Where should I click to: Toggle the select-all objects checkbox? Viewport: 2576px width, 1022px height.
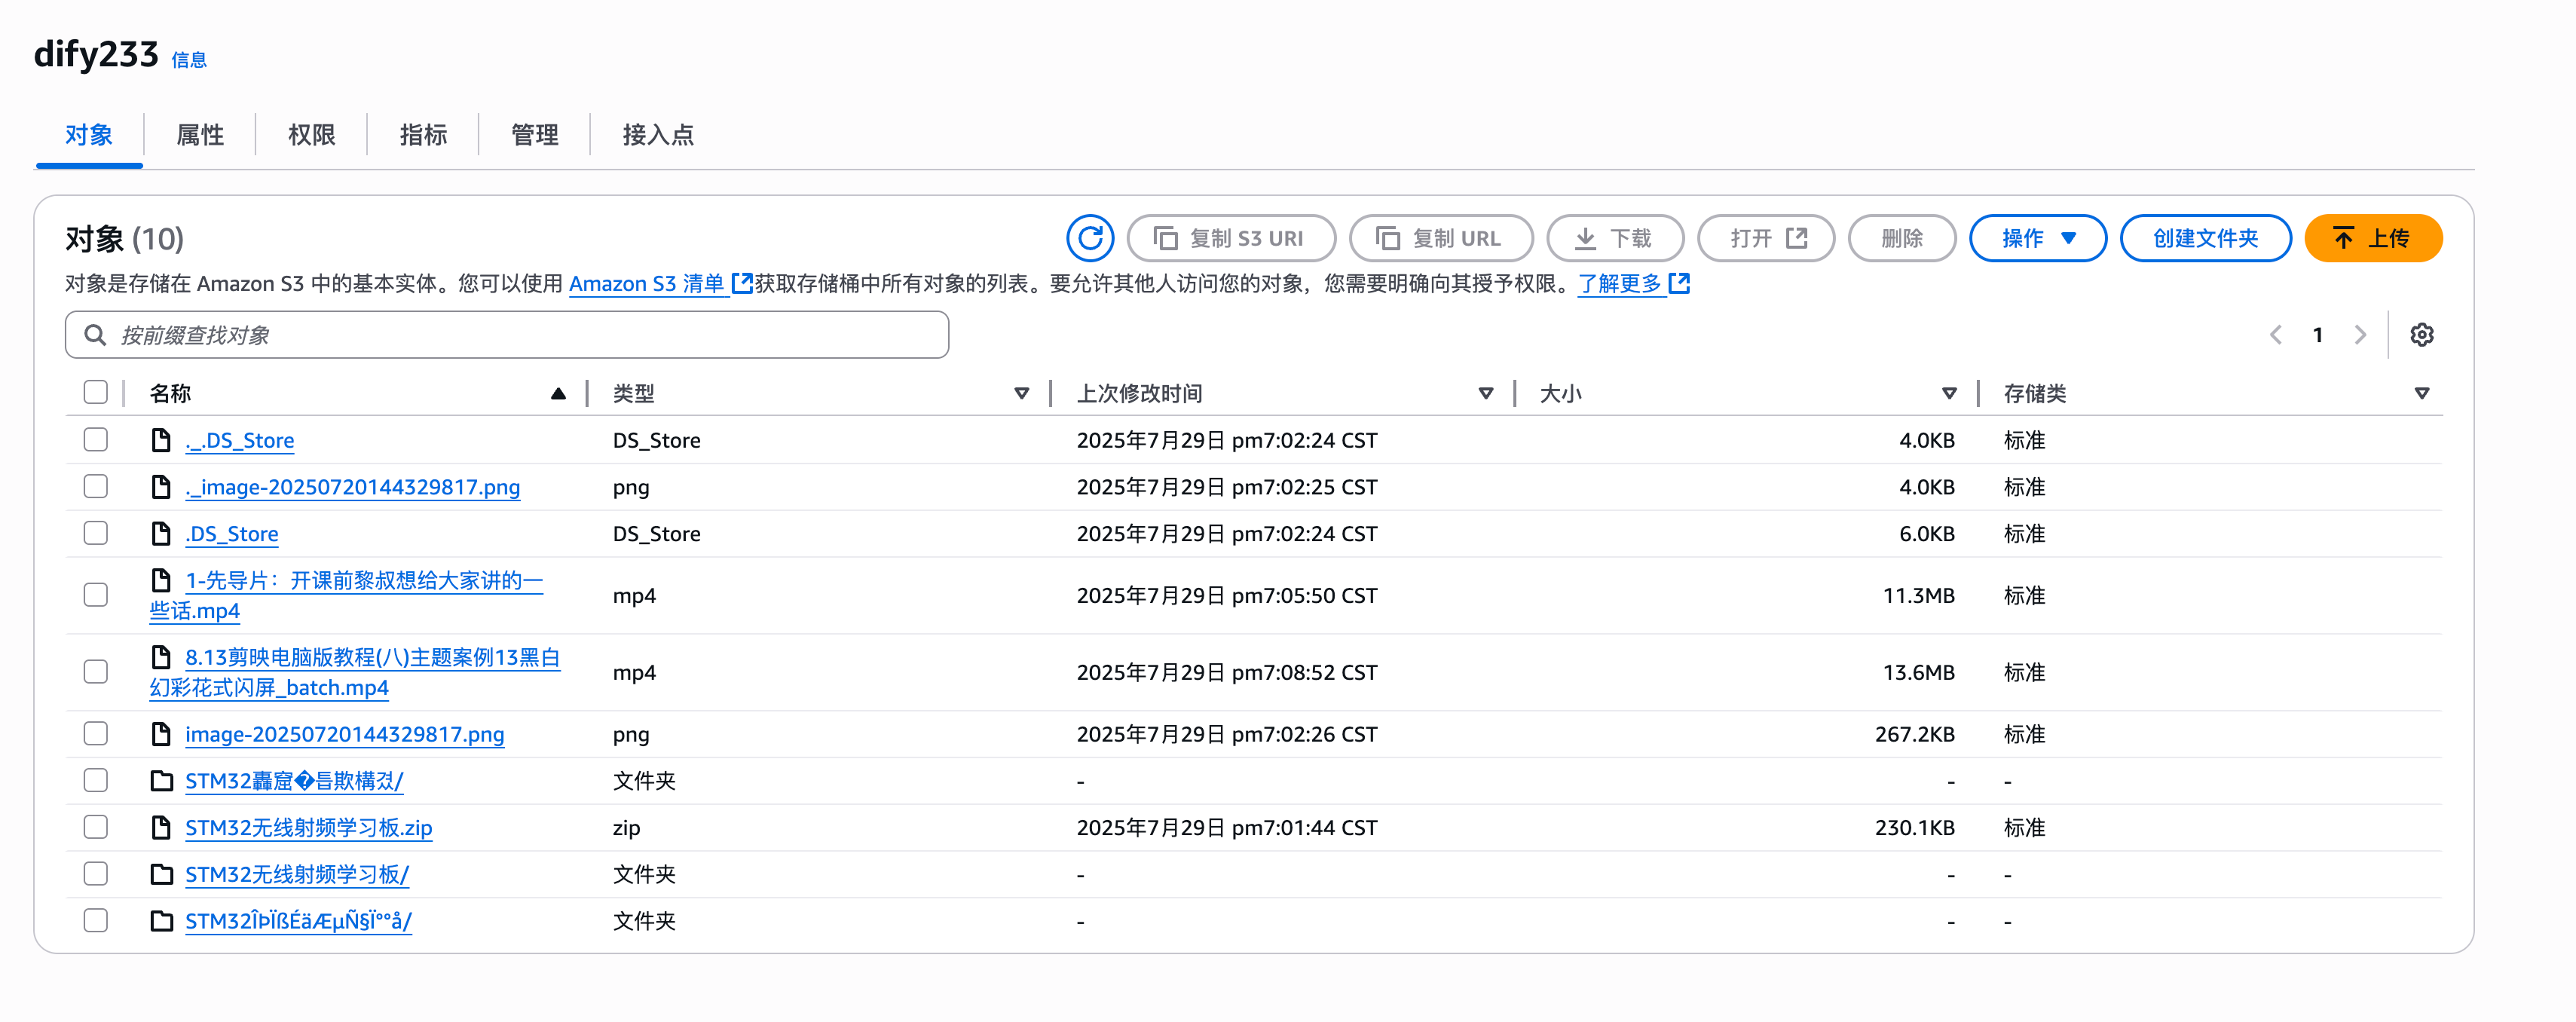(96, 392)
